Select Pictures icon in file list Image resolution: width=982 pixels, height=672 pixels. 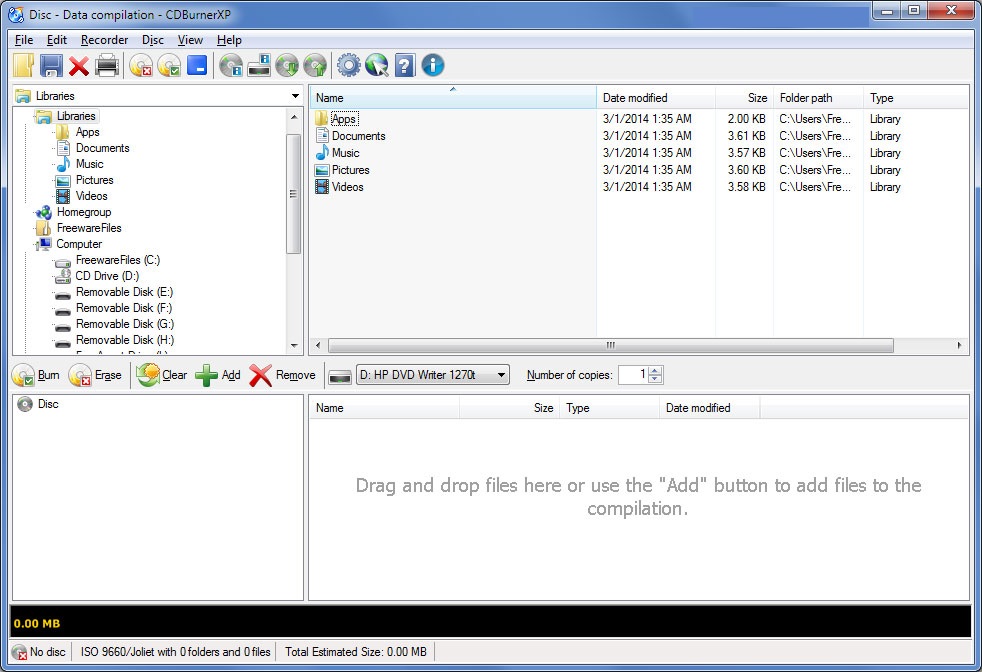pos(322,169)
